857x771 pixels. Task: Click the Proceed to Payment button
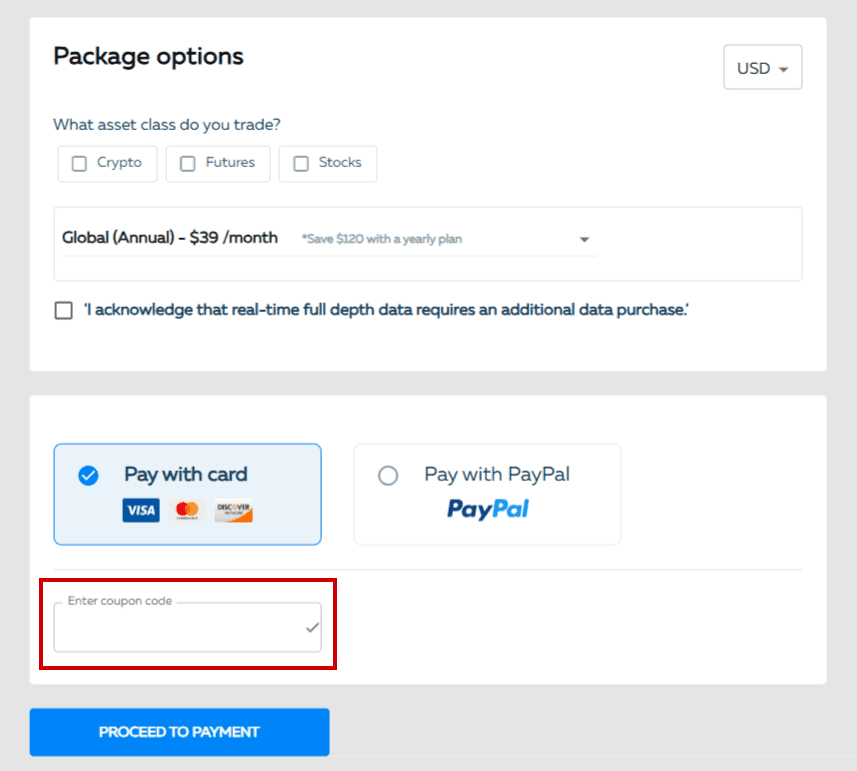[x=179, y=732]
